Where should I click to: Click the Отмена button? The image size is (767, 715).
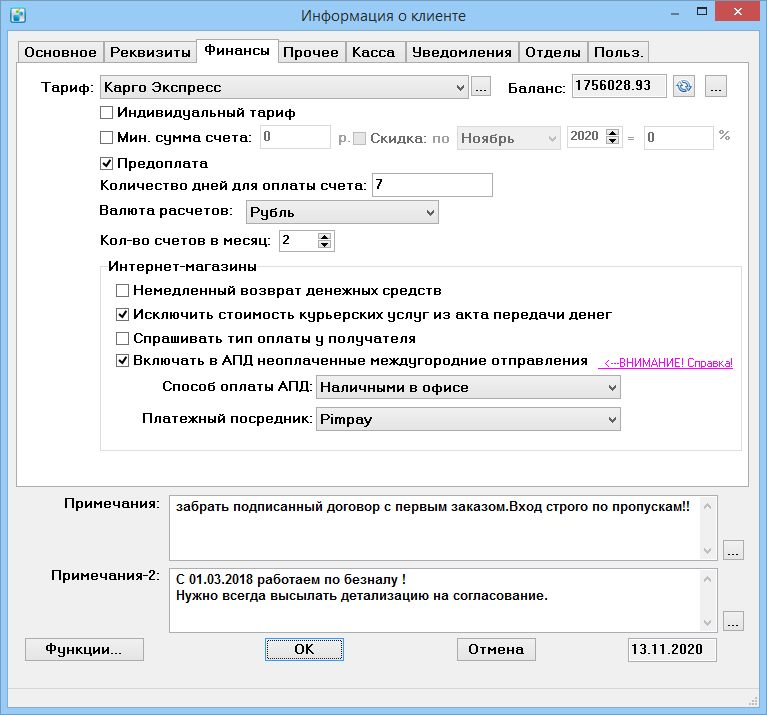point(496,649)
